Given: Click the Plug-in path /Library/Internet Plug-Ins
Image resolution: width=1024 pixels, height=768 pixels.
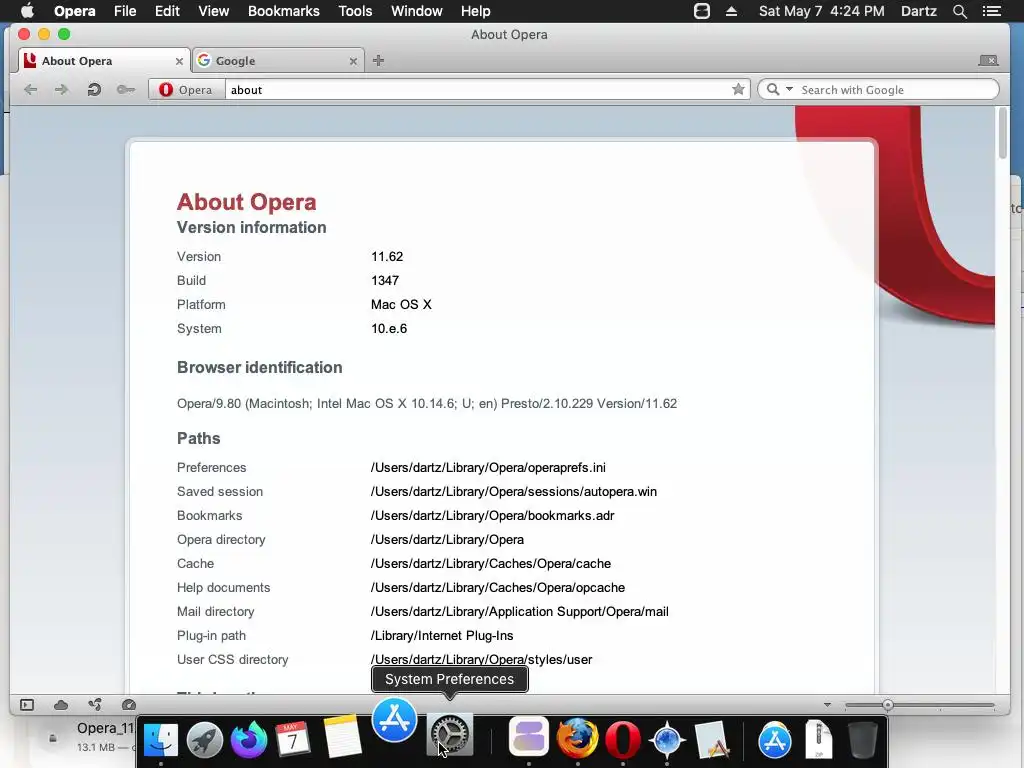Looking at the screenshot, I should [x=442, y=636].
